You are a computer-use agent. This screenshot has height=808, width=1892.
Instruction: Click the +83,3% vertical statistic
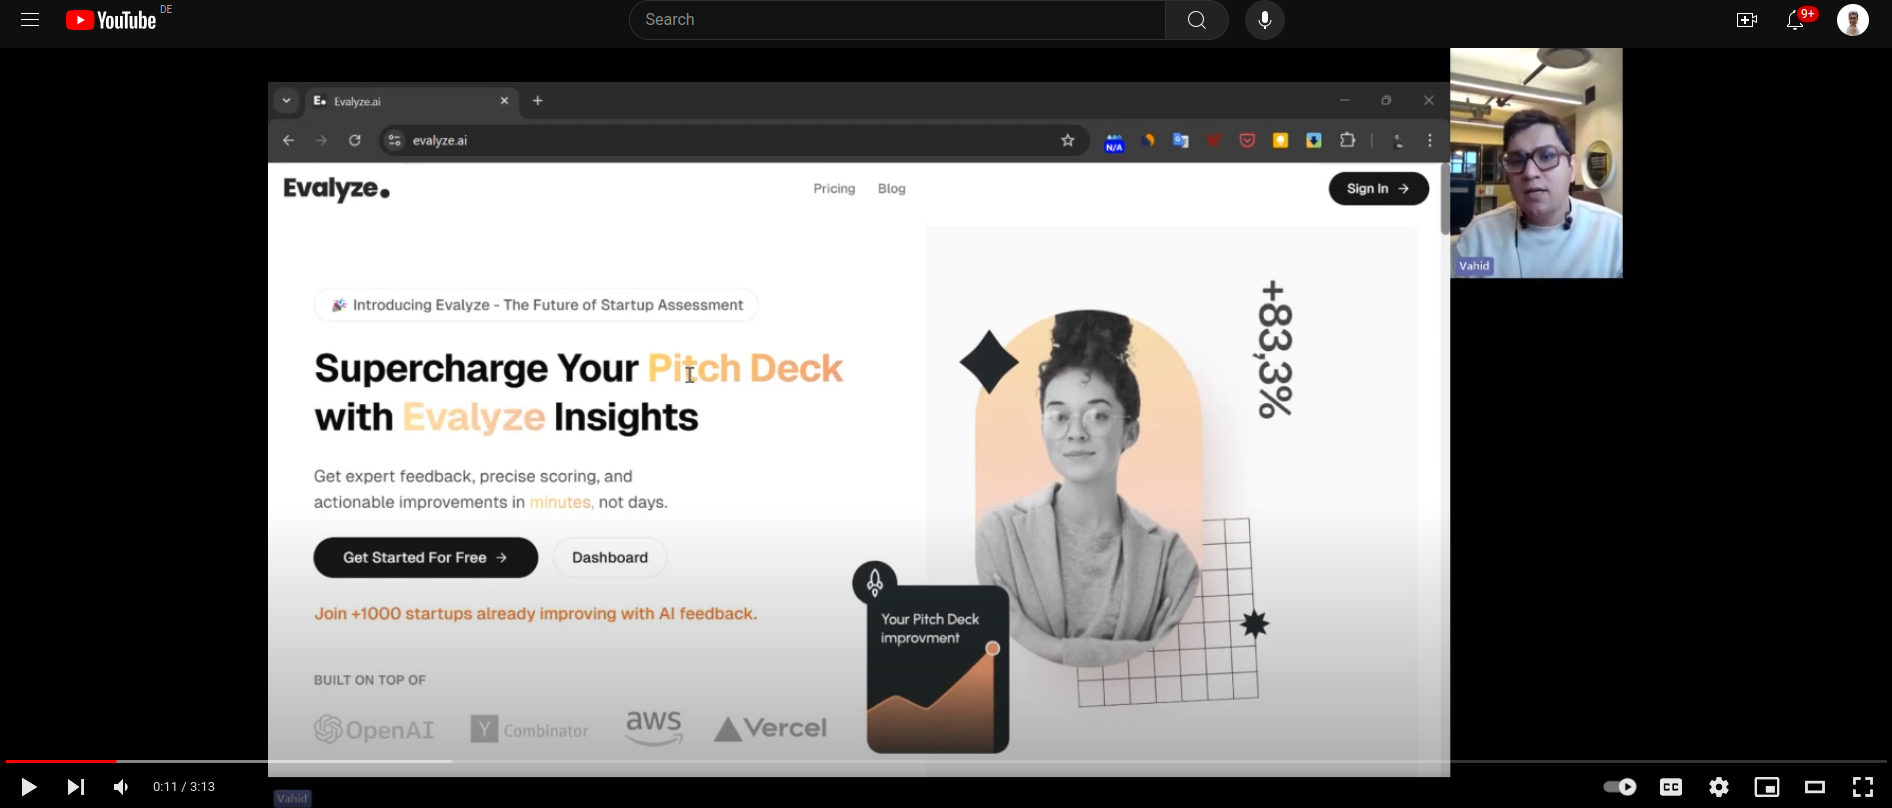(x=1275, y=349)
